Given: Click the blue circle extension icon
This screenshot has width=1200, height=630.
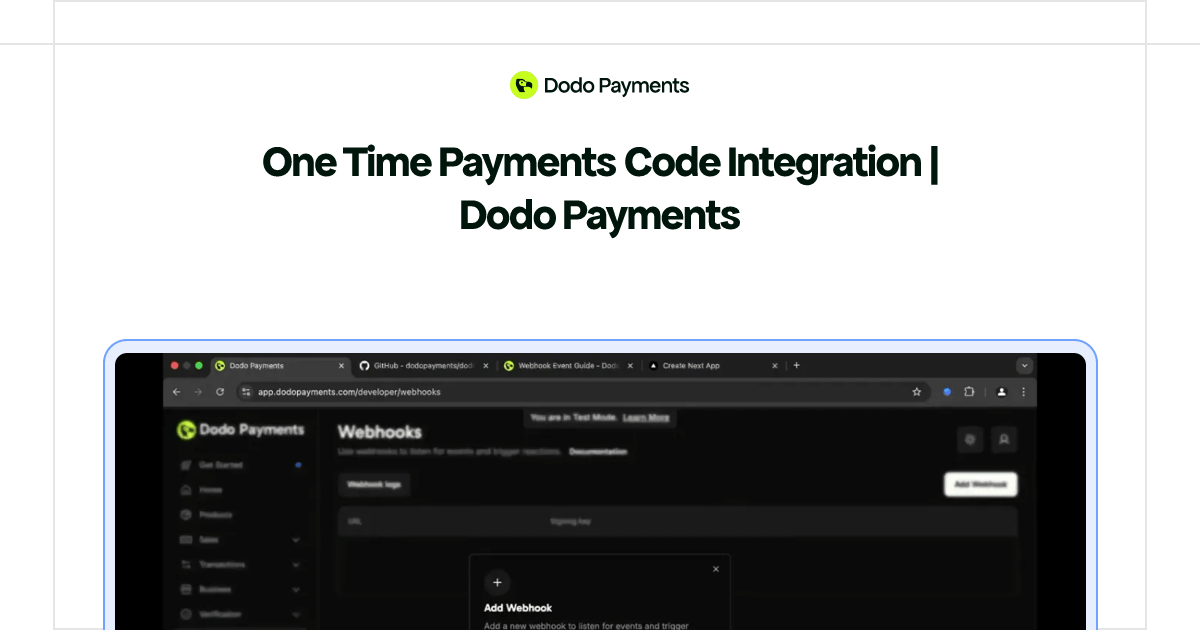Looking at the screenshot, I should 947,392.
